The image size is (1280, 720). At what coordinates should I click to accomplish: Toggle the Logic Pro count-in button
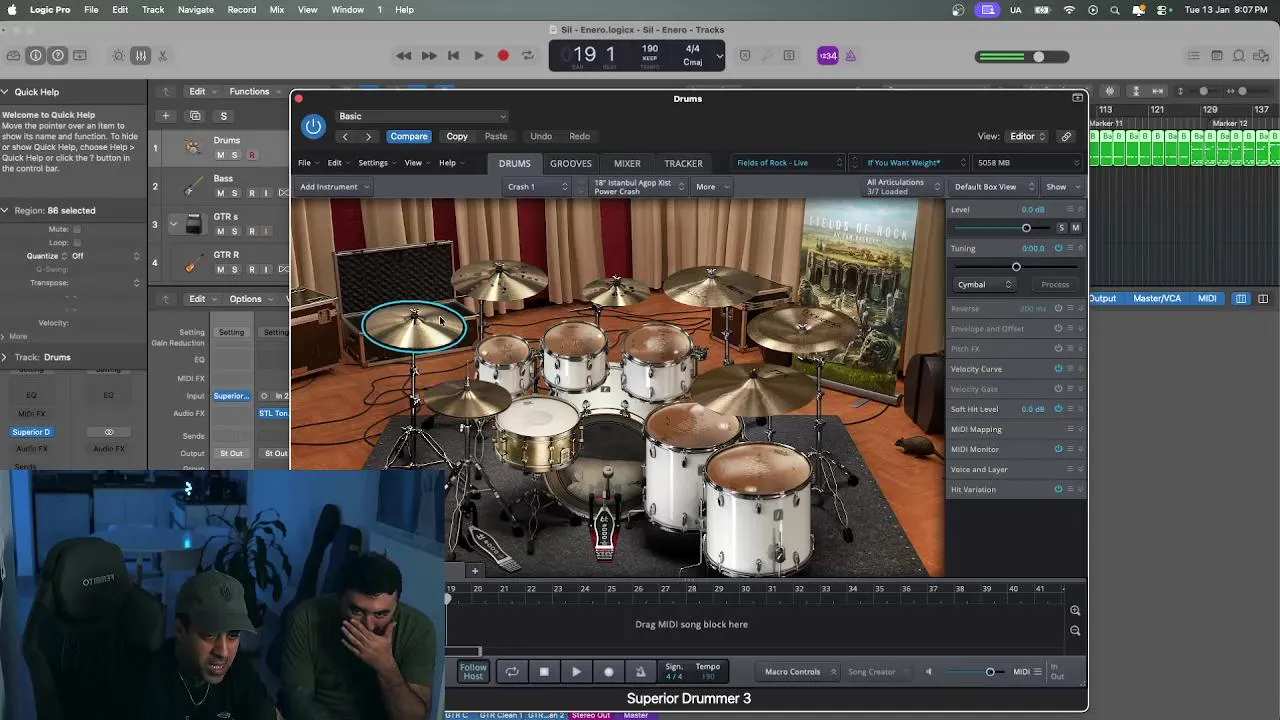coord(828,56)
